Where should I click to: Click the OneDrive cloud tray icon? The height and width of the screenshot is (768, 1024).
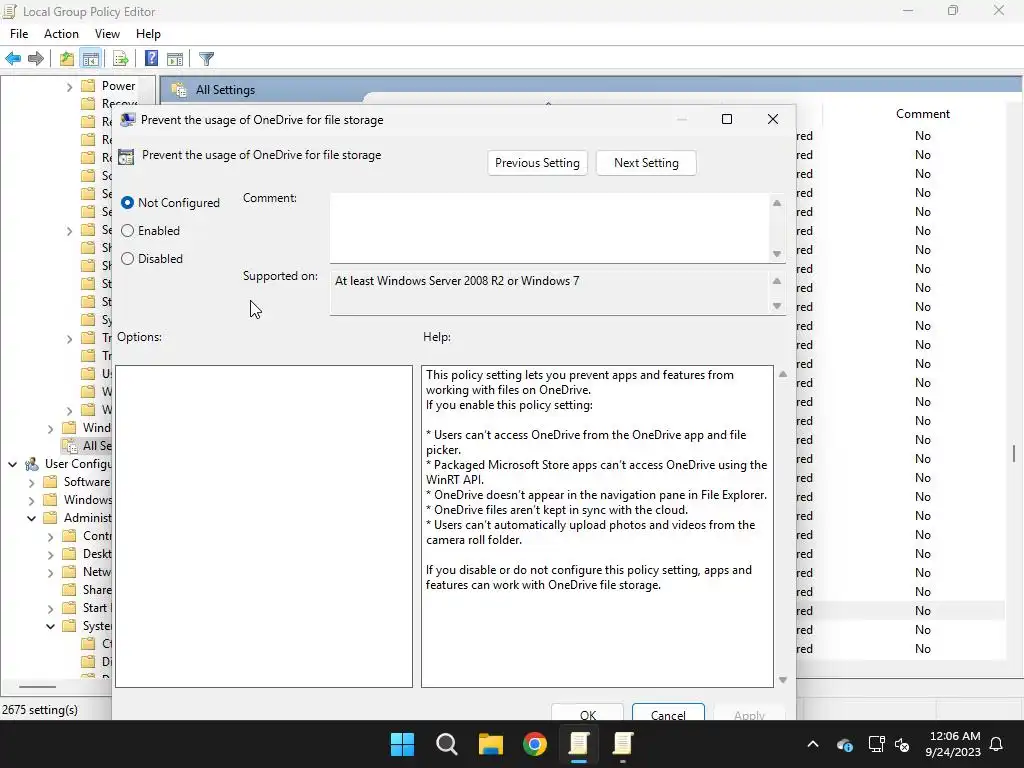click(844, 744)
